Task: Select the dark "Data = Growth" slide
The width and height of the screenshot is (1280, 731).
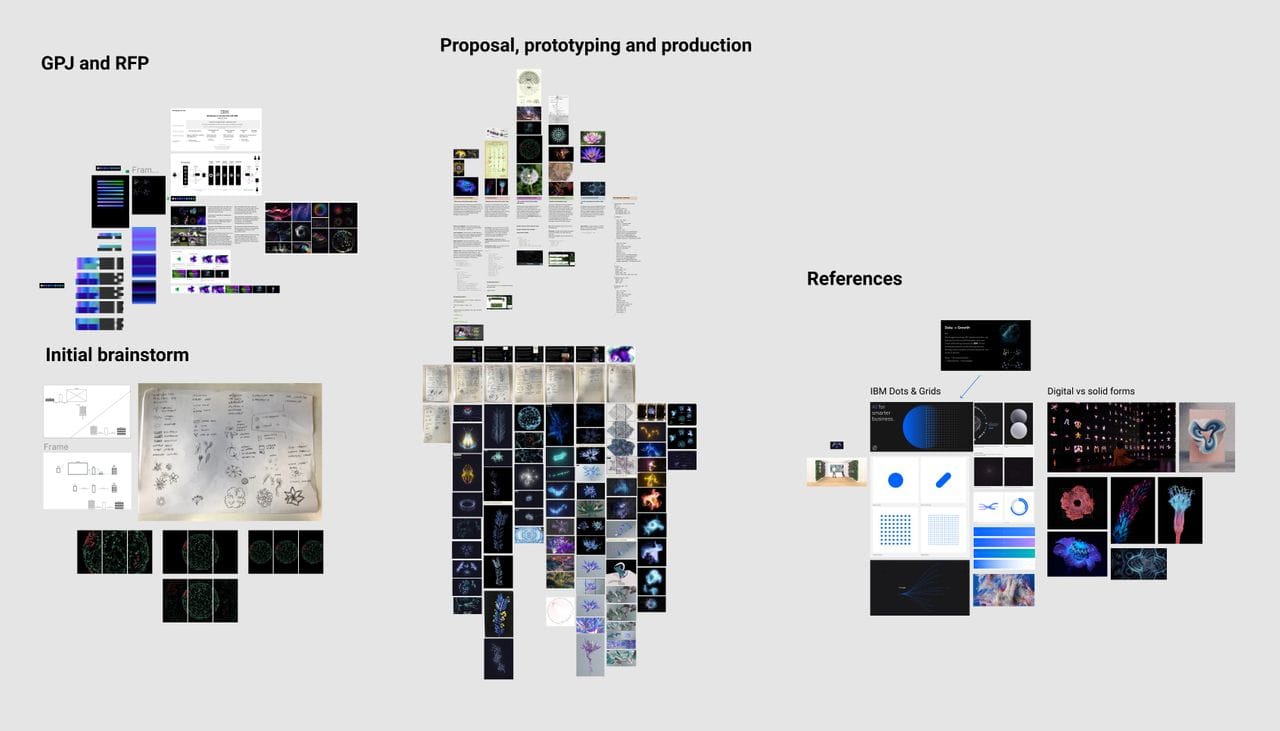Action: [x=985, y=345]
